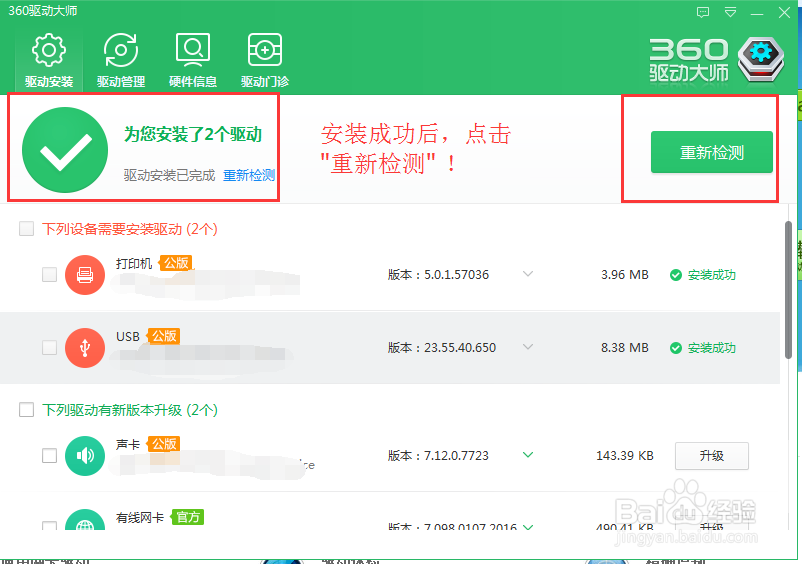
Task: Click the green sound card speaker icon
Action: click(85, 456)
